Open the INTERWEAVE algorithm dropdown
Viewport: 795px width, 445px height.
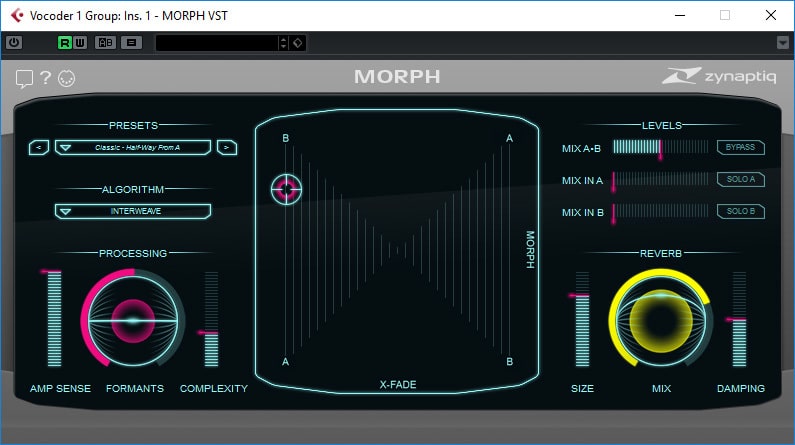click(133, 211)
